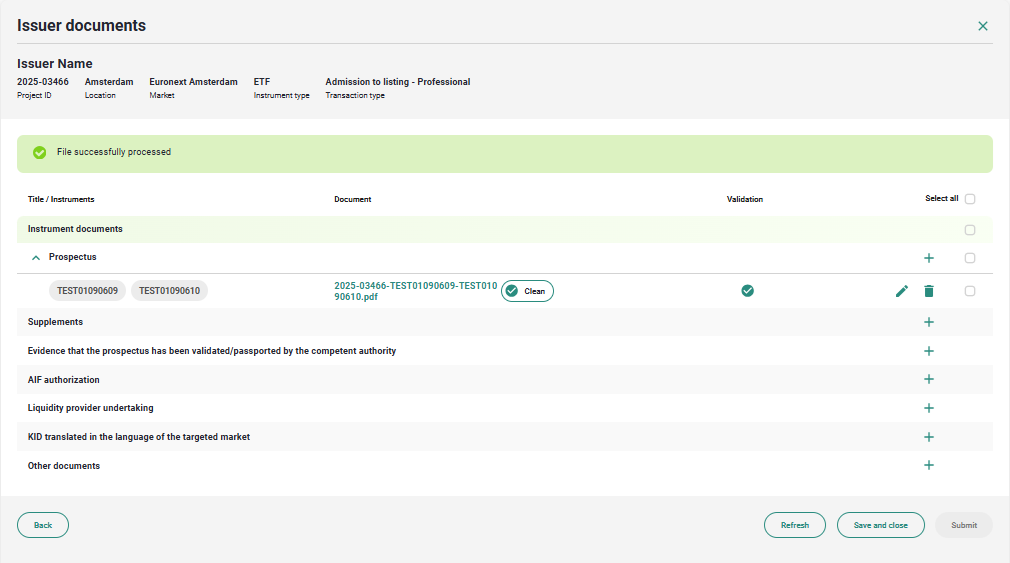Screen dimensions: 1010x563
Task: Click the Euronext Amsterdam market value
Action: (193, 82)
